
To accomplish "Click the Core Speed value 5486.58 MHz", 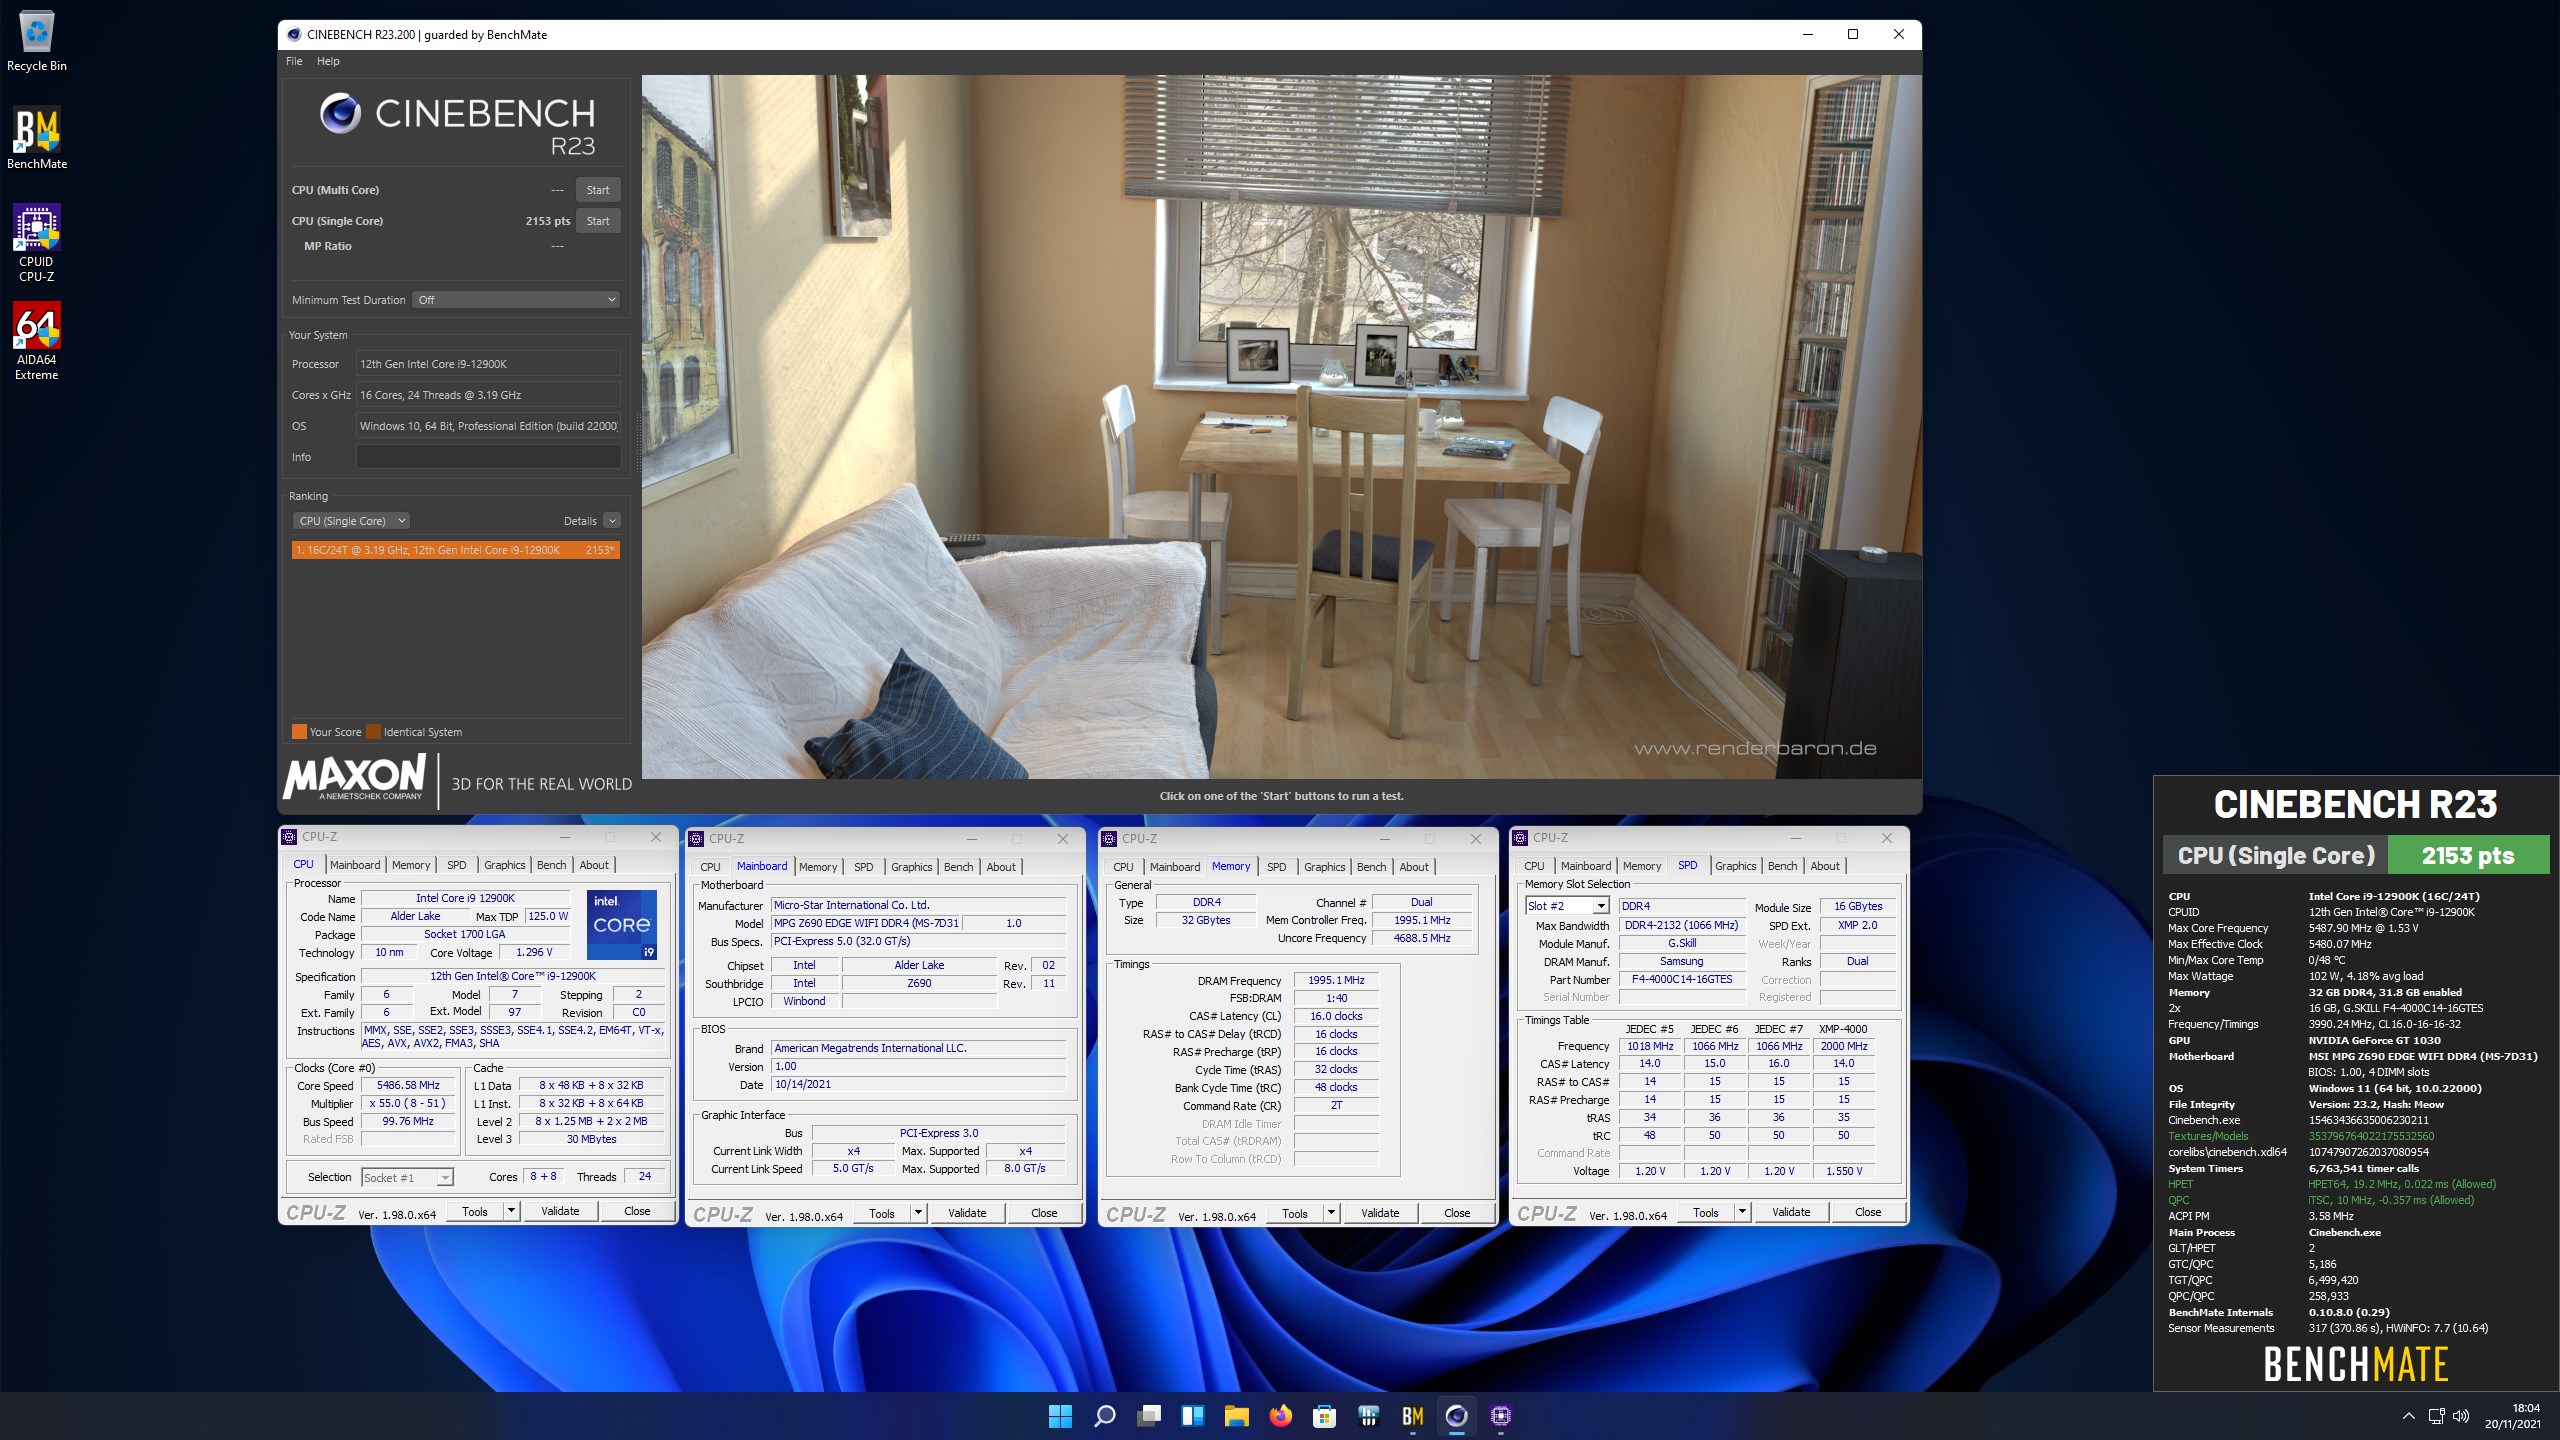I will [408, 1086].
